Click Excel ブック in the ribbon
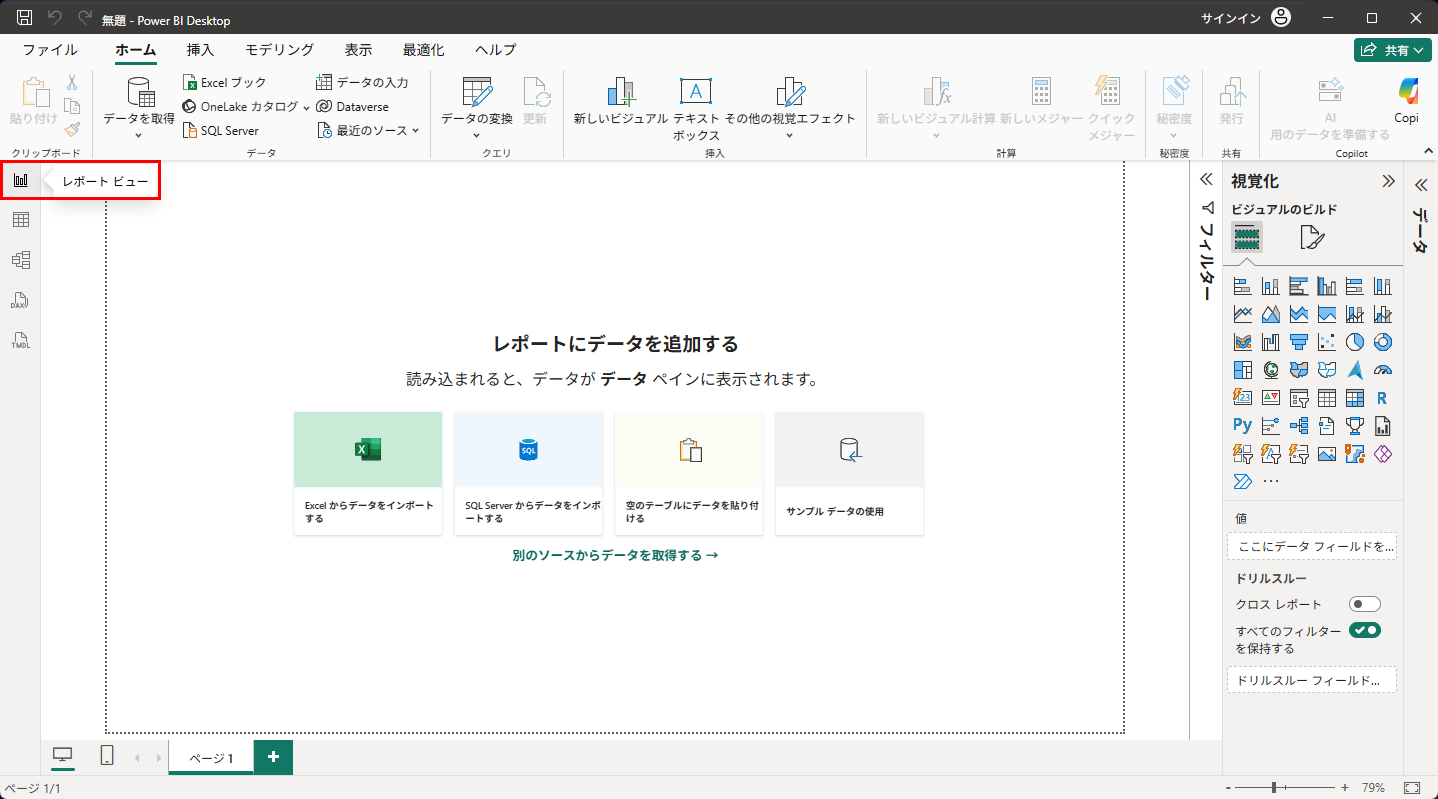The height and width of the screenshot is (799, 1438). pos(225,83)
